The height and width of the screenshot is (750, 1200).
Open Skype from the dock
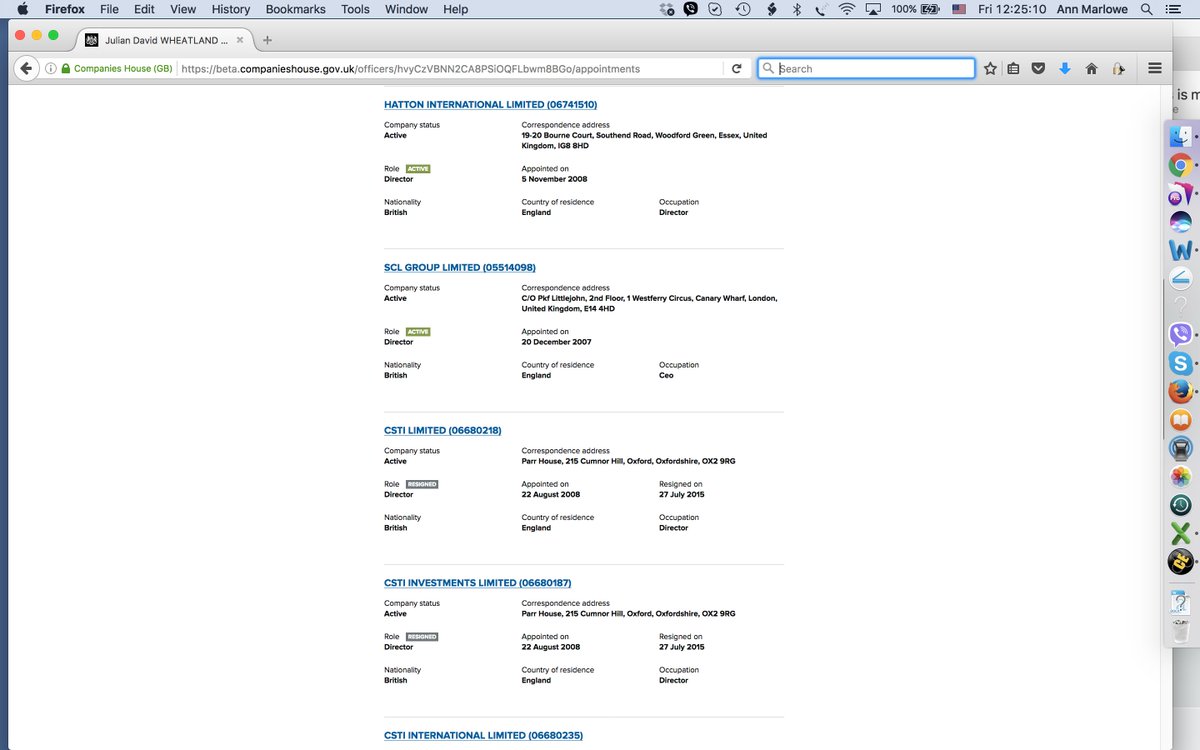pos(1180,364)
